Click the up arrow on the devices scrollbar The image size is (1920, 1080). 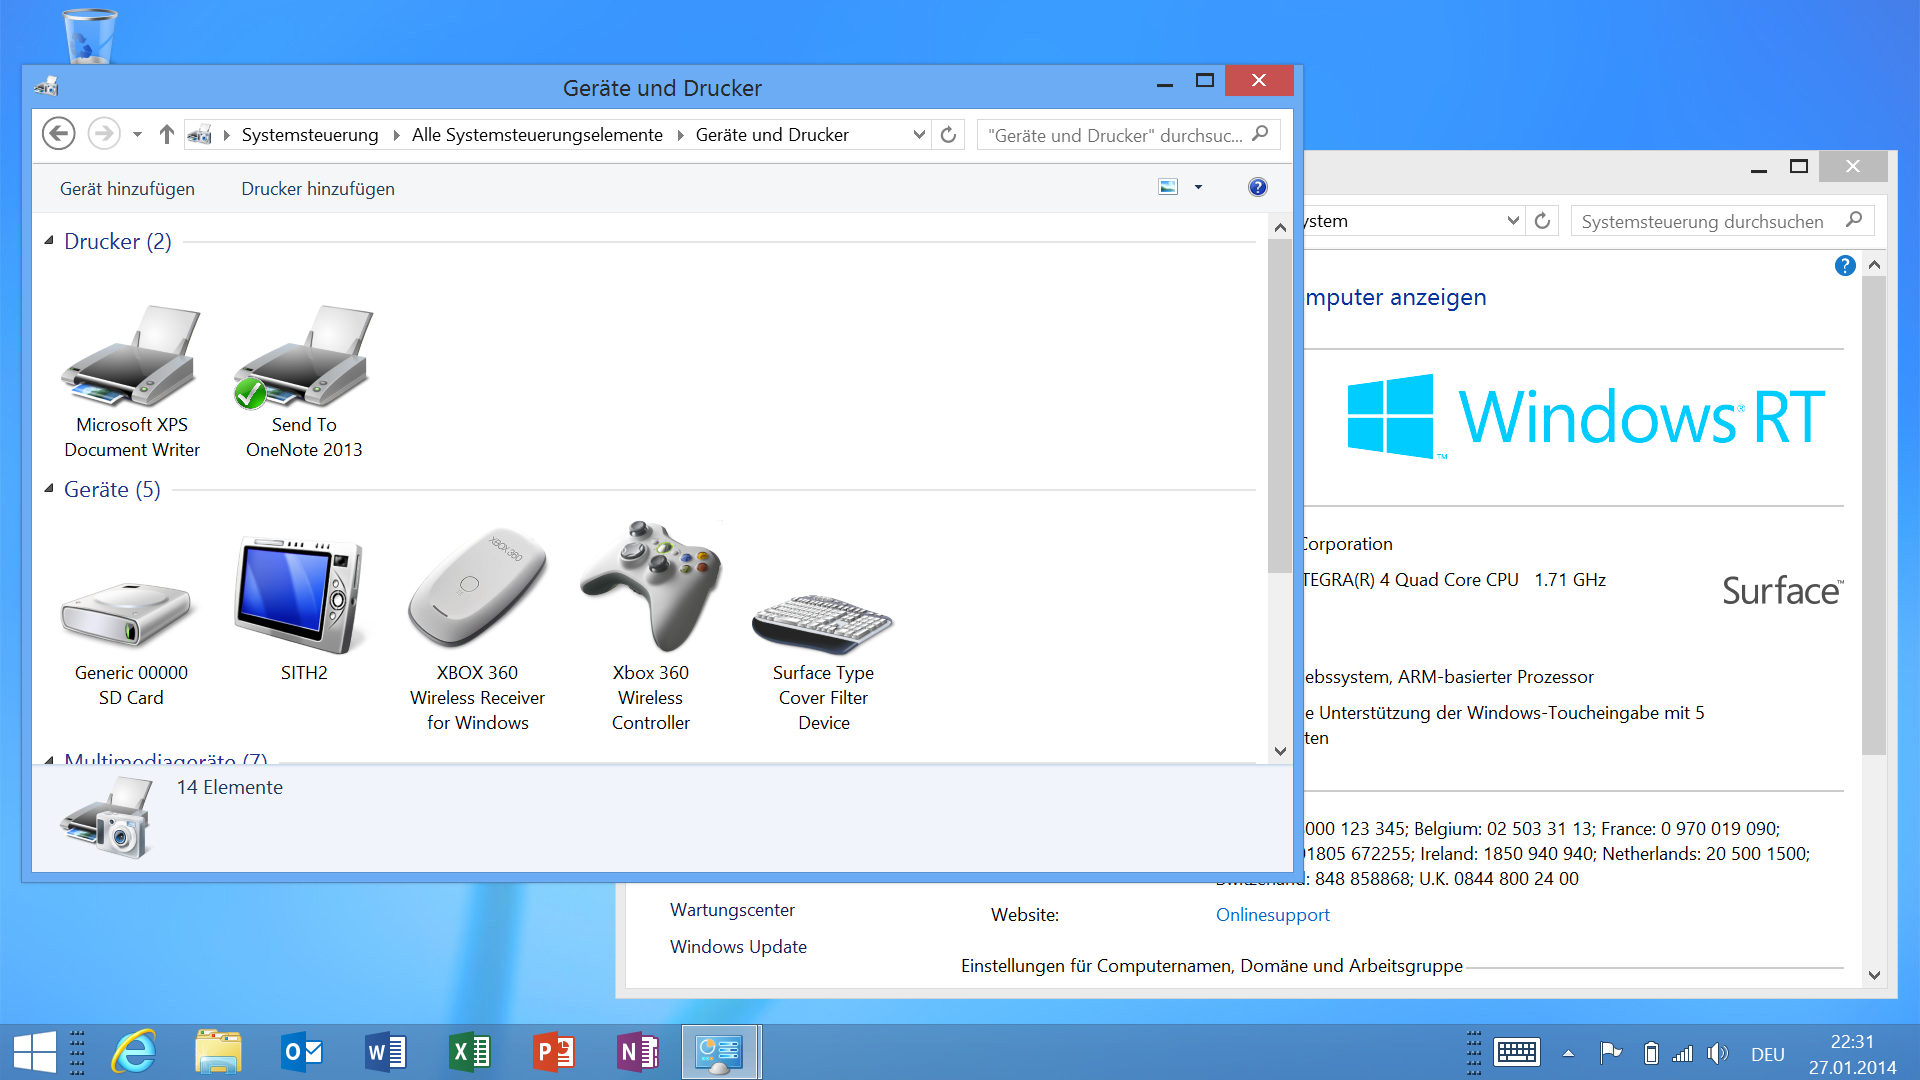[x=1280, y=228]
